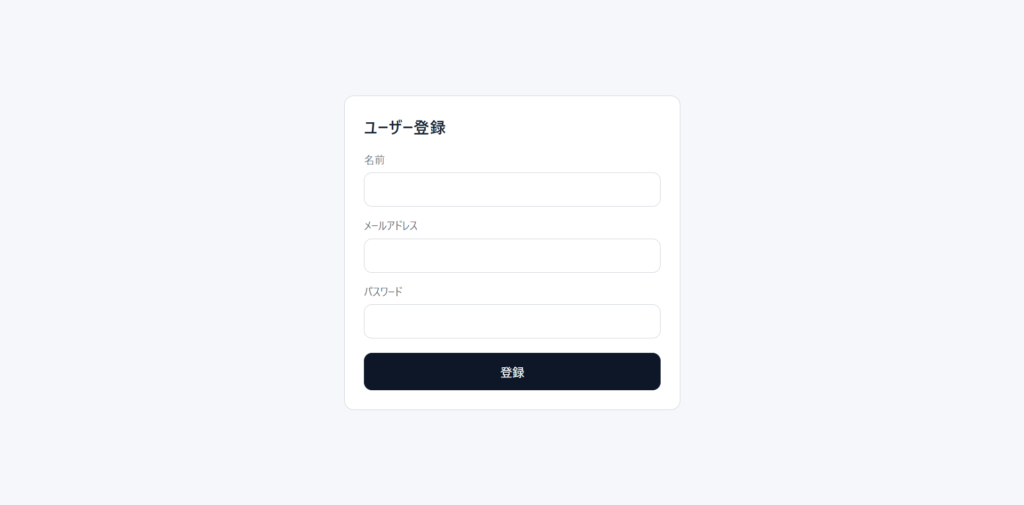
Task: Click the 名前 input field
Action: pos(512,190)
